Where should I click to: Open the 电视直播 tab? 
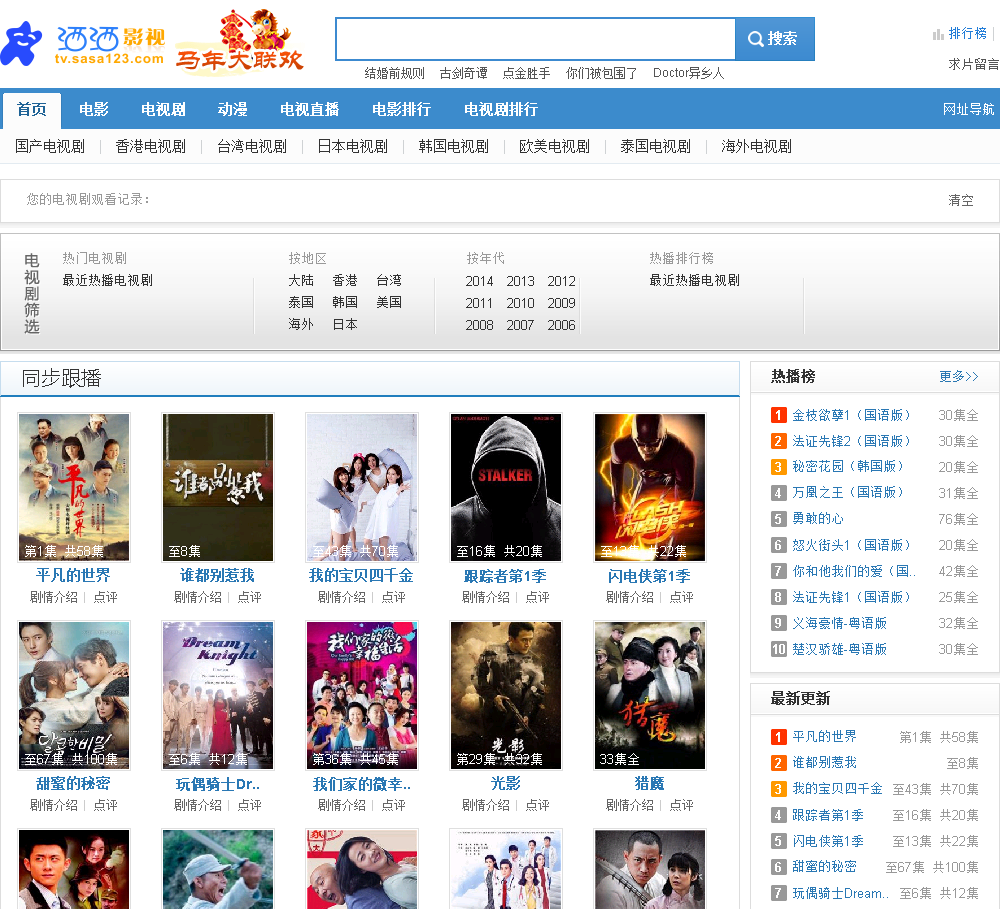(x=309, y=110)
